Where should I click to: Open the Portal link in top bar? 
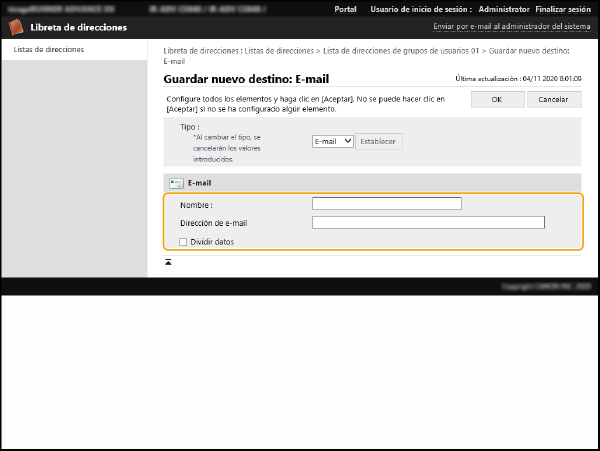pos(345,9)
